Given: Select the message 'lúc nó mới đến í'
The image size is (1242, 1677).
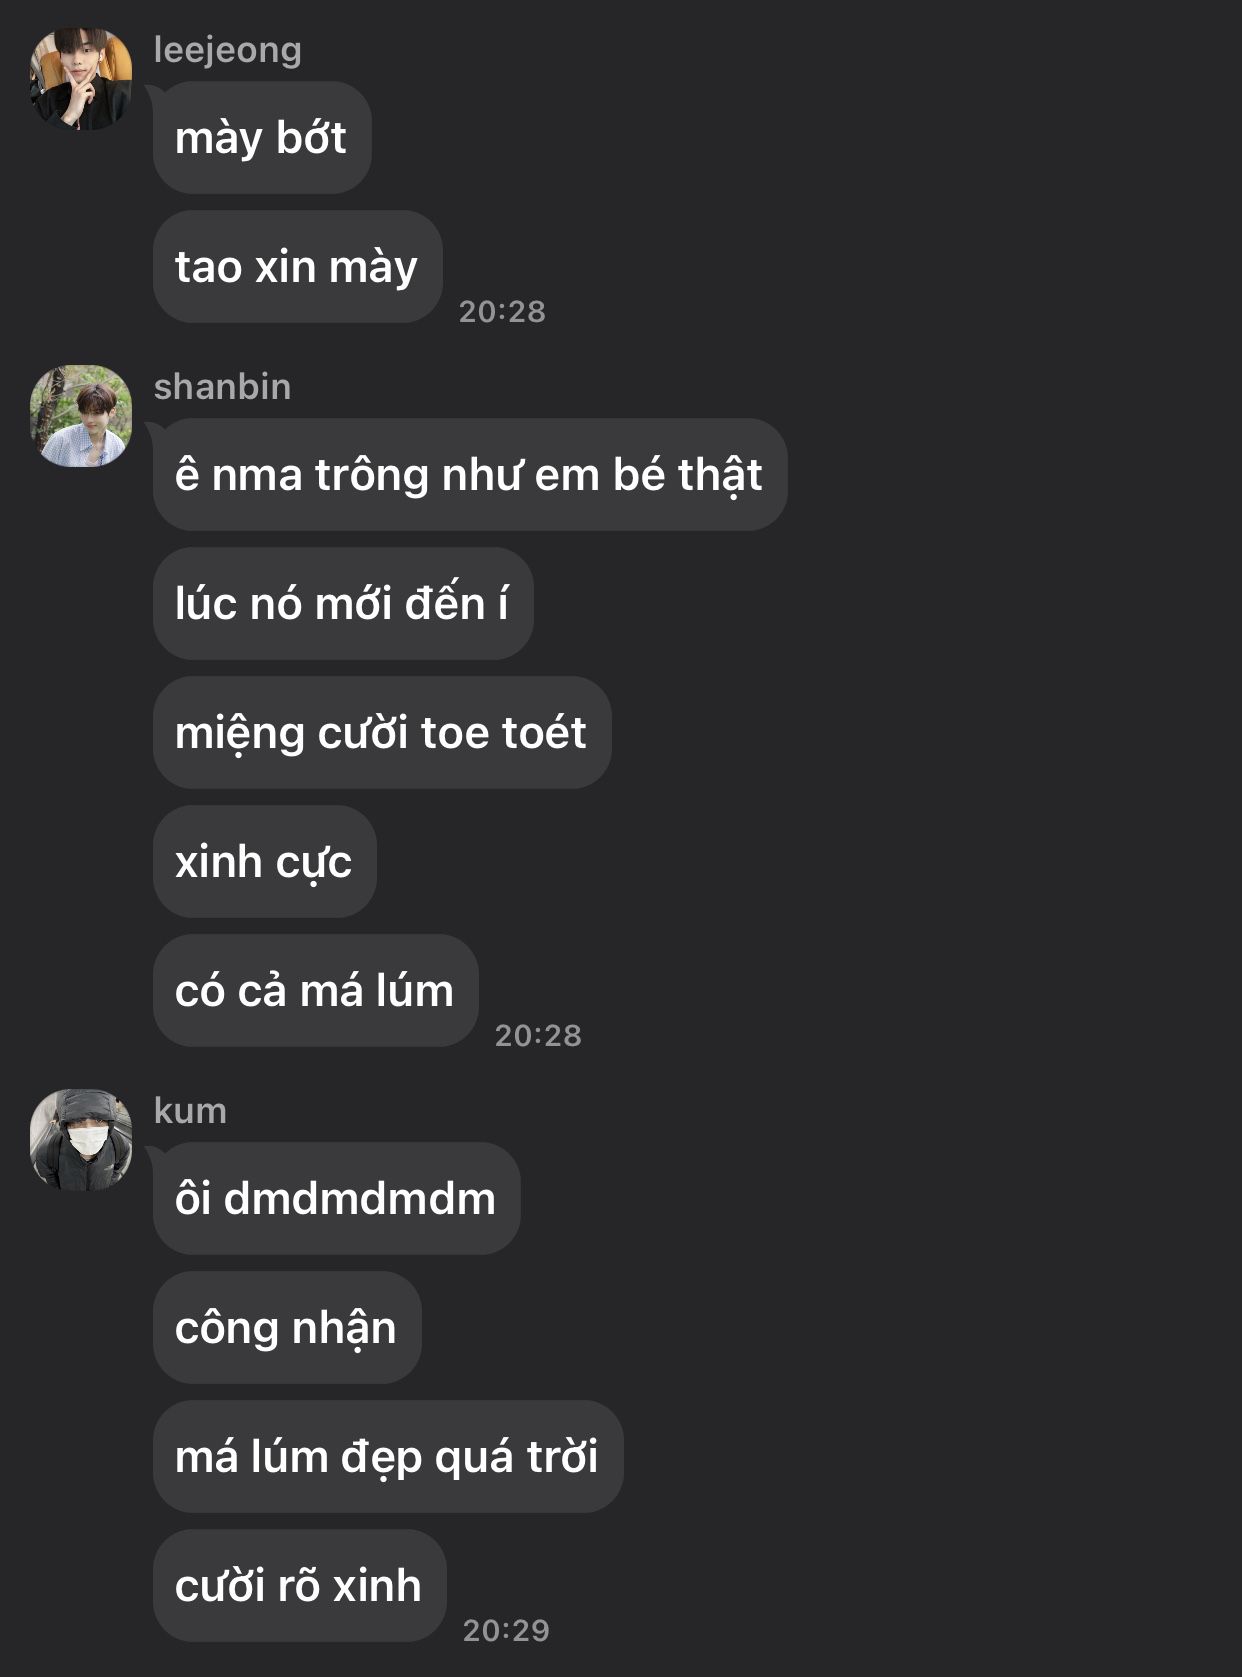Looking at the screenshot, I should [343, 604].
